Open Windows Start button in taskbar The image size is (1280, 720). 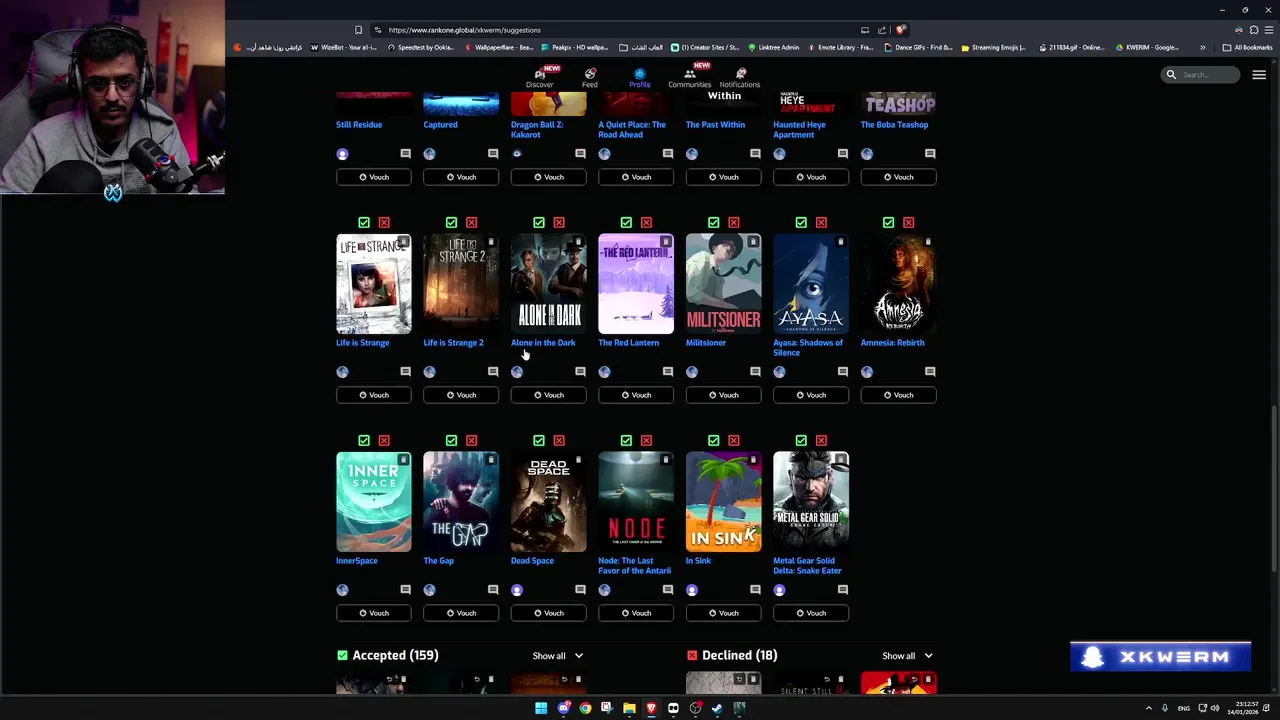tap(541, 708)
